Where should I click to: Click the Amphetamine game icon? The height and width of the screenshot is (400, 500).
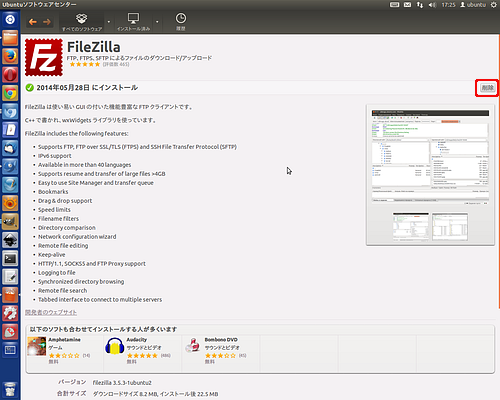point(37,346)
